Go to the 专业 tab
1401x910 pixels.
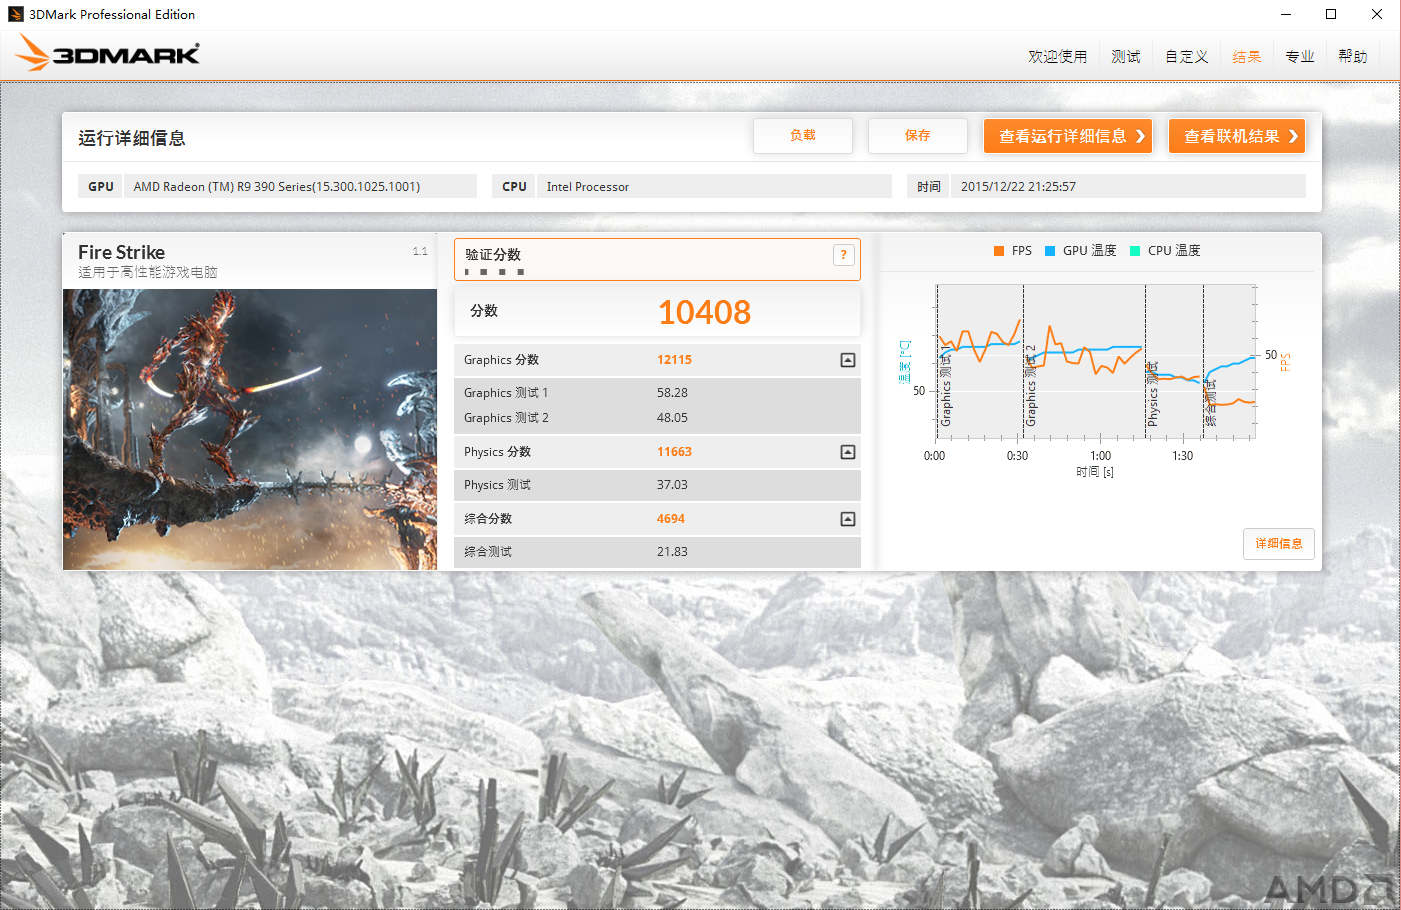tap(1300, 57)
